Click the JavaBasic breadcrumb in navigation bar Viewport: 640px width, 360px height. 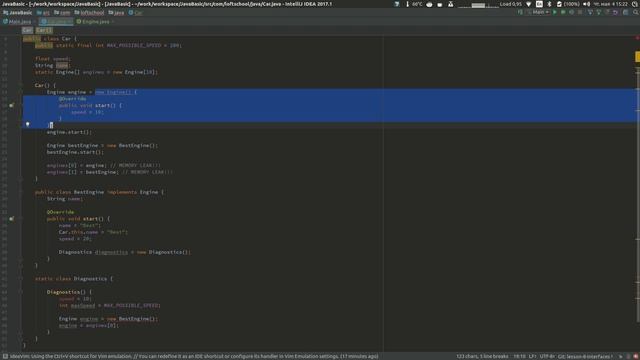pos(17,13)
